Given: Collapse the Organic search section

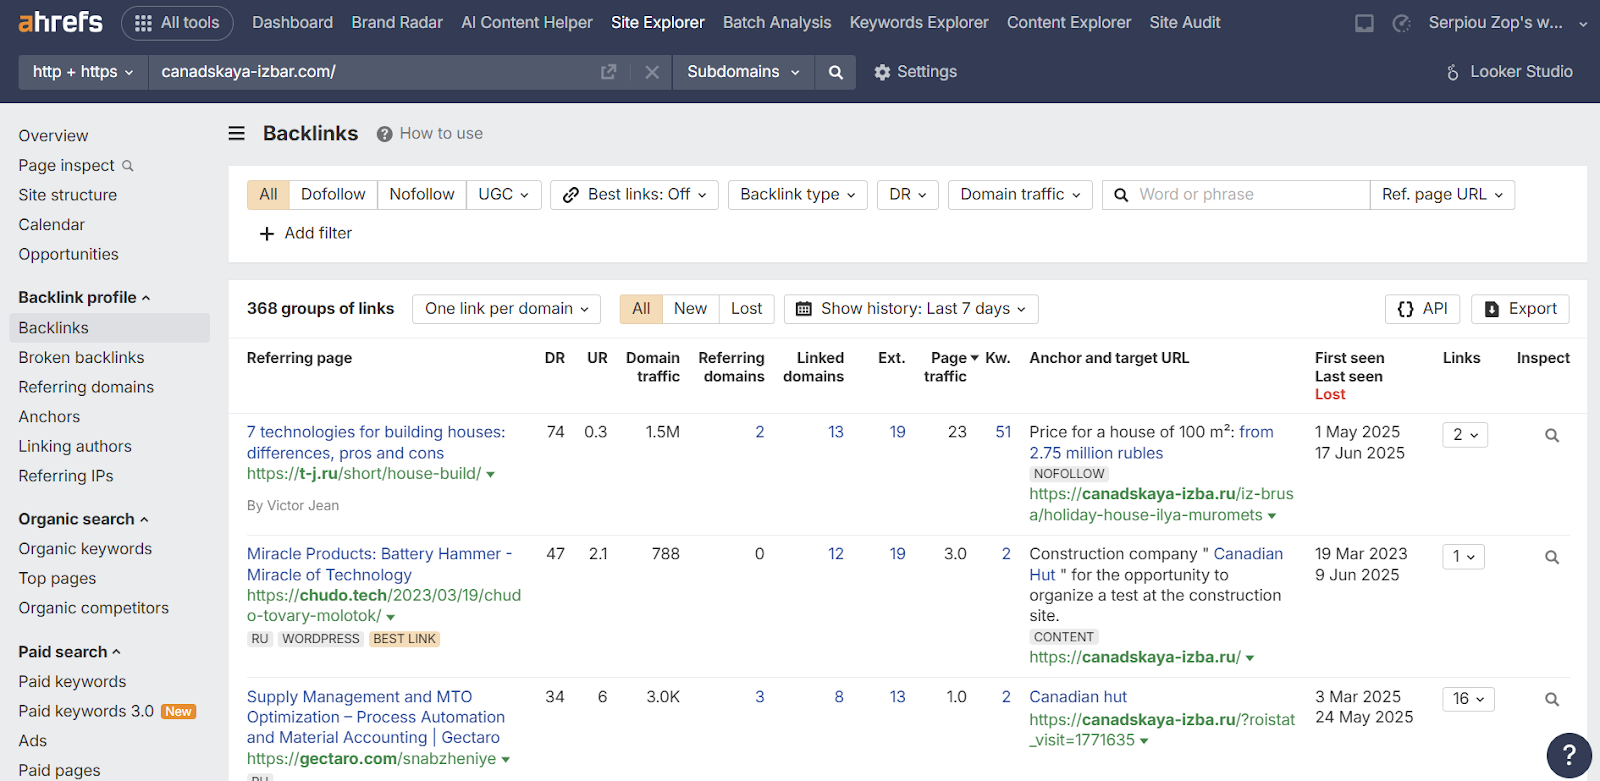Looking at the screenshot, I should tap(83, 520).
